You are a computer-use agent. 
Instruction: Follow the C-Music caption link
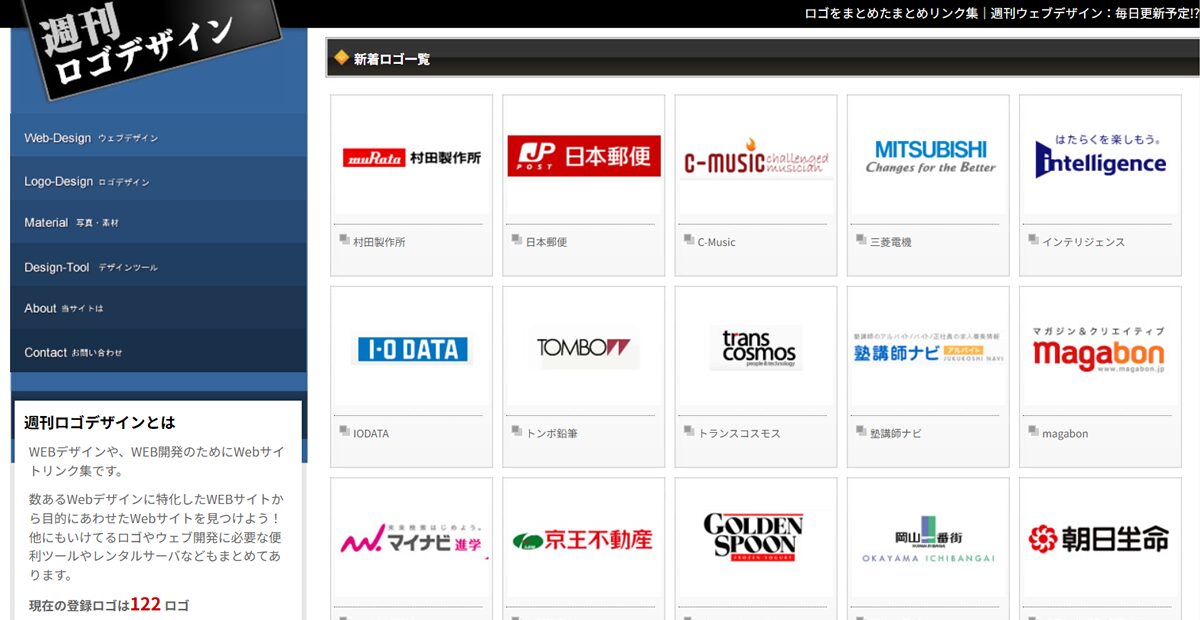716,242
